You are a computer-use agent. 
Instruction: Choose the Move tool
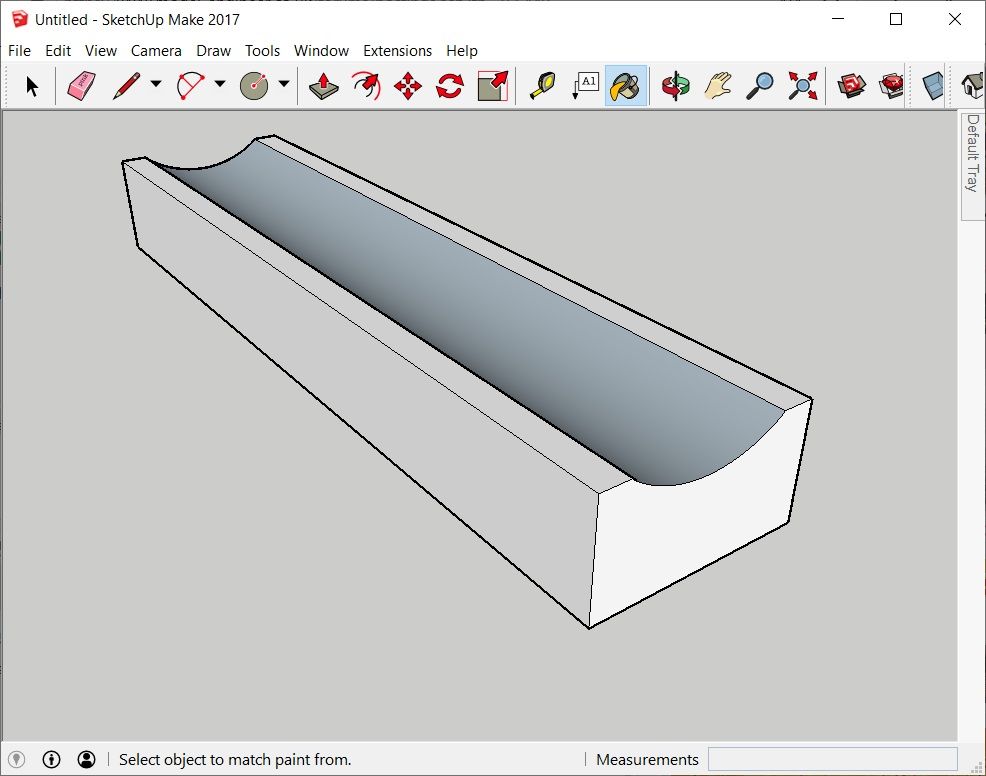click(x=408, y=86)
